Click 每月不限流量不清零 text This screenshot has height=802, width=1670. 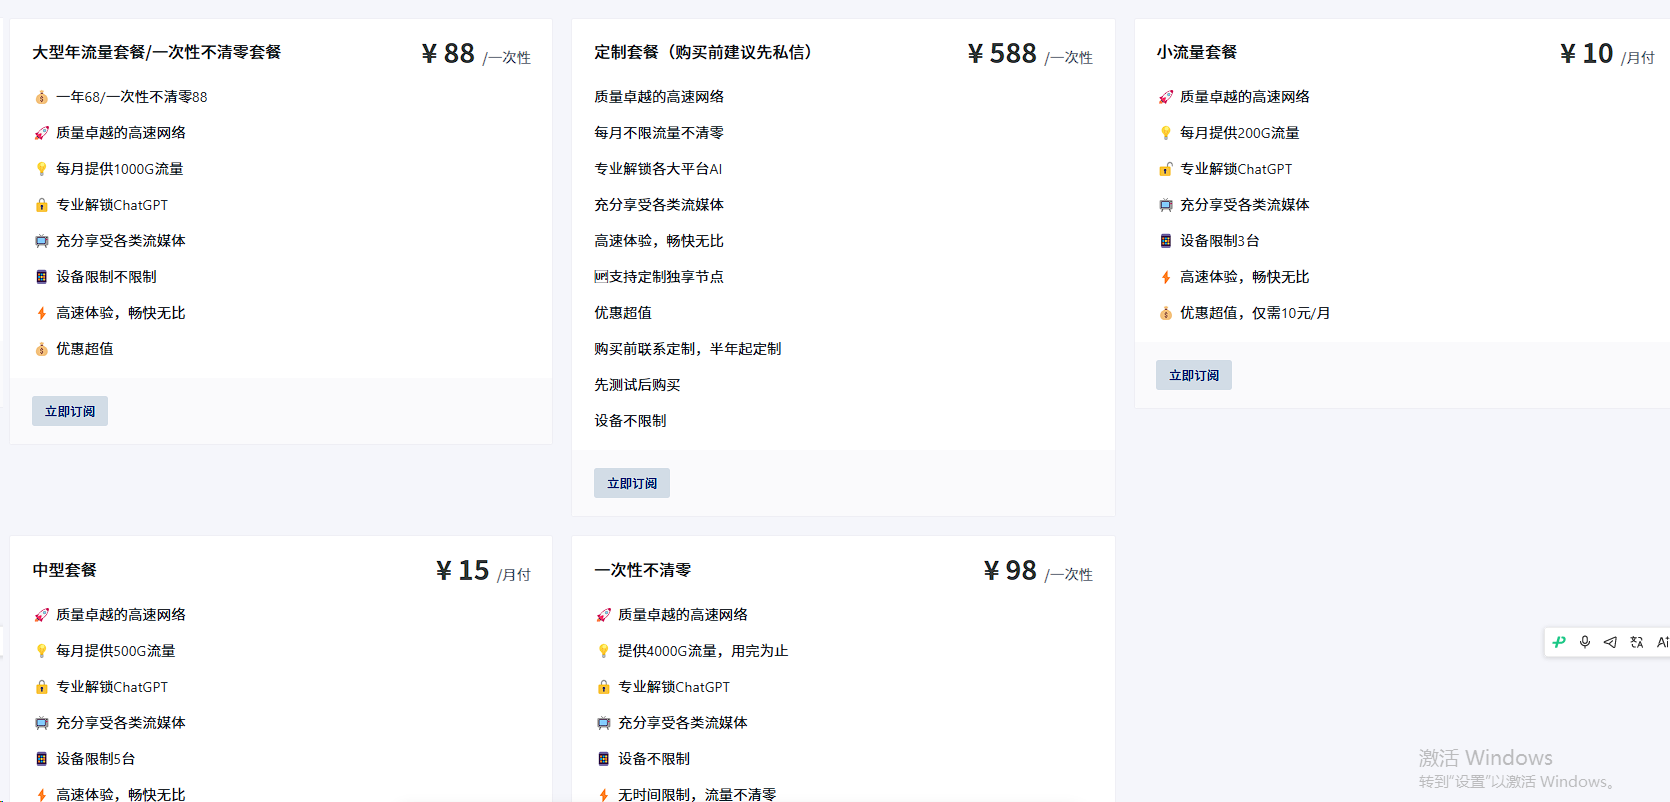click(x=659, y=133)
